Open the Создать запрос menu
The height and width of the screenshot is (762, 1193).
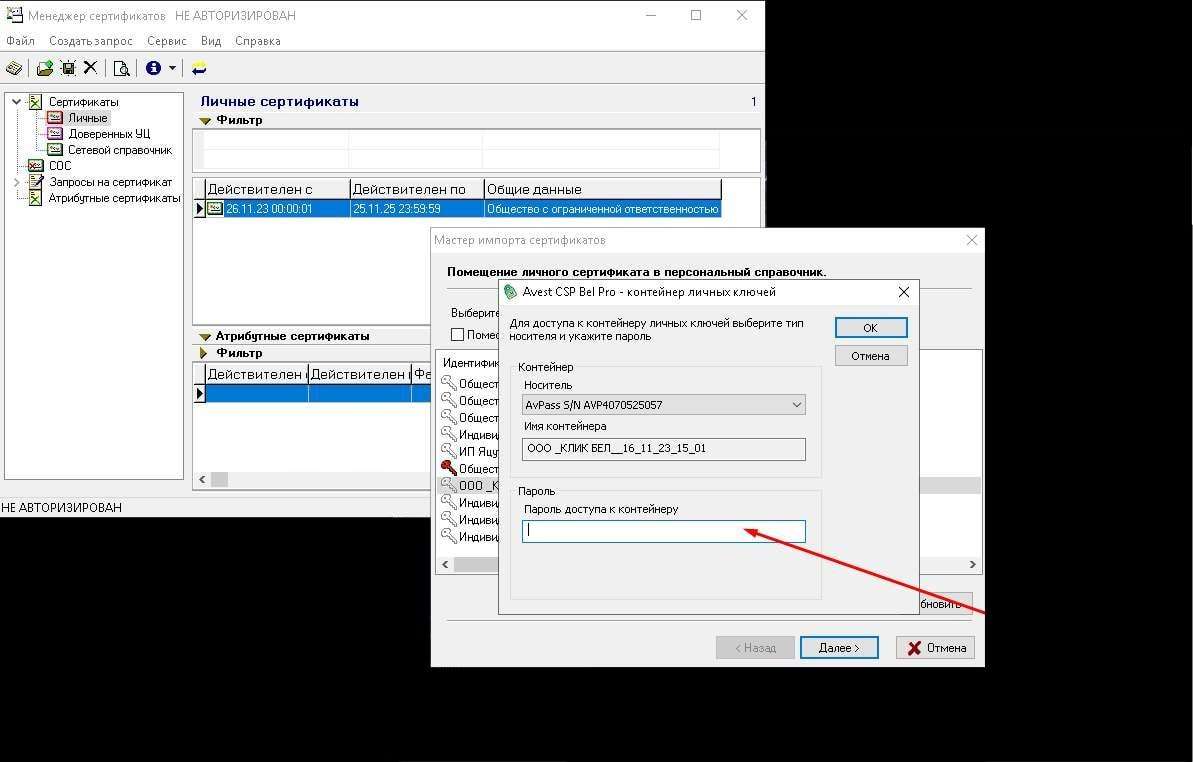[x=90, y=41]
